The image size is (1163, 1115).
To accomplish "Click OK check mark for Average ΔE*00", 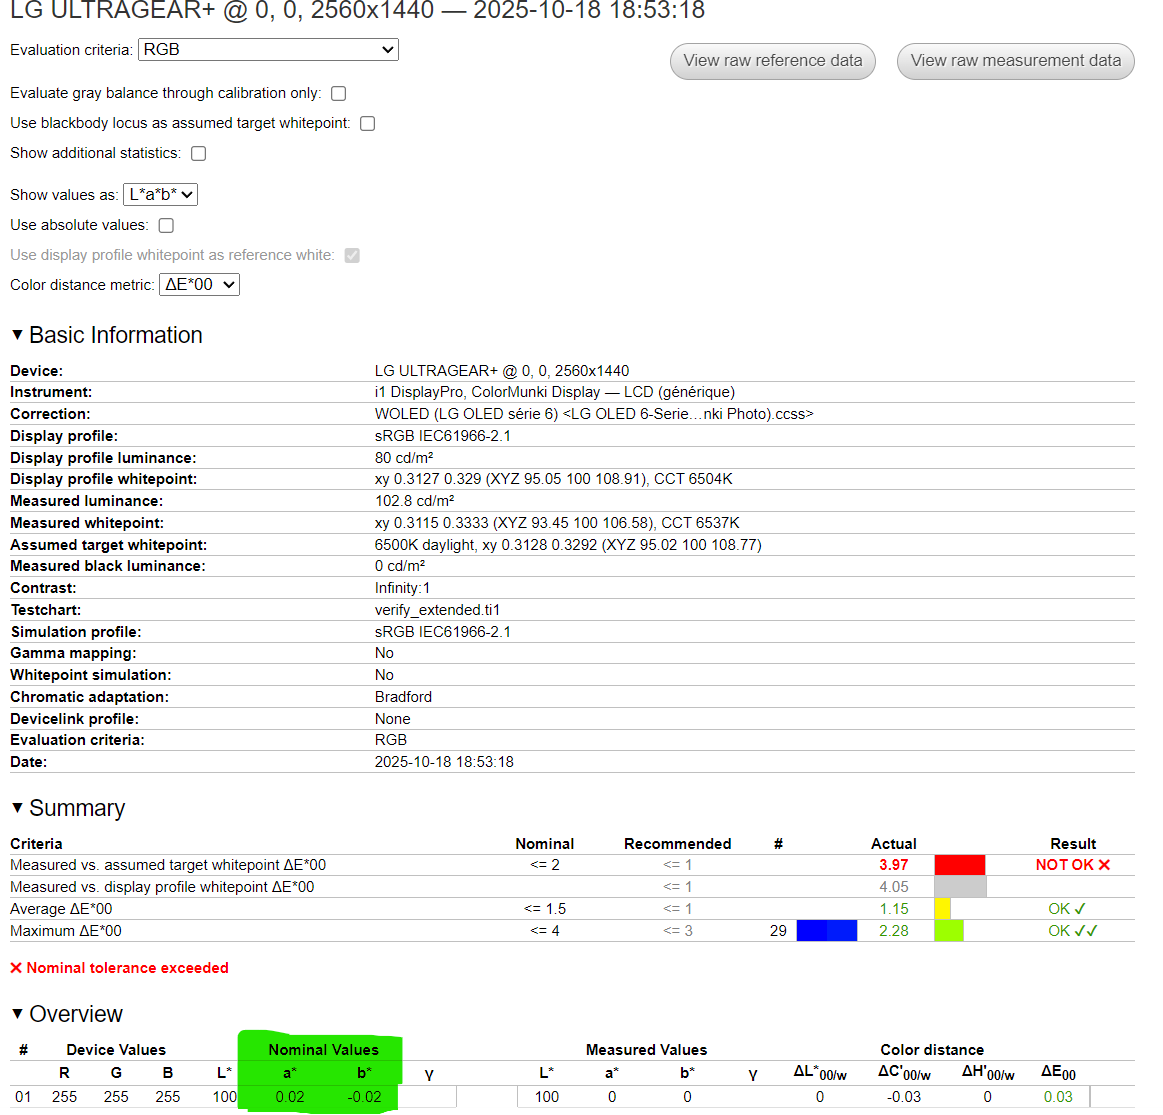I will tap(1080, 909).
